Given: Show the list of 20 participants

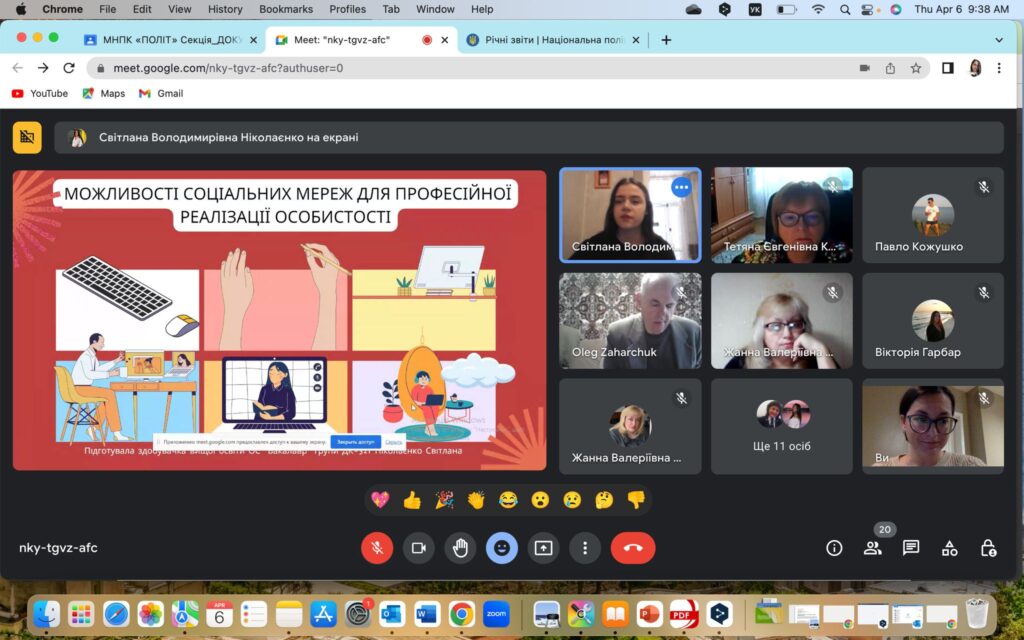Looking at the screenshot, I should 873,548.
